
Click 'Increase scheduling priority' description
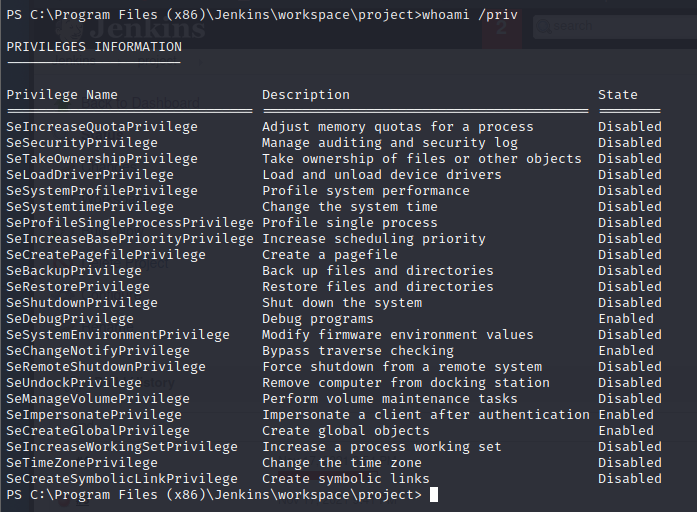pyautogui.click(x=374, y=239)
